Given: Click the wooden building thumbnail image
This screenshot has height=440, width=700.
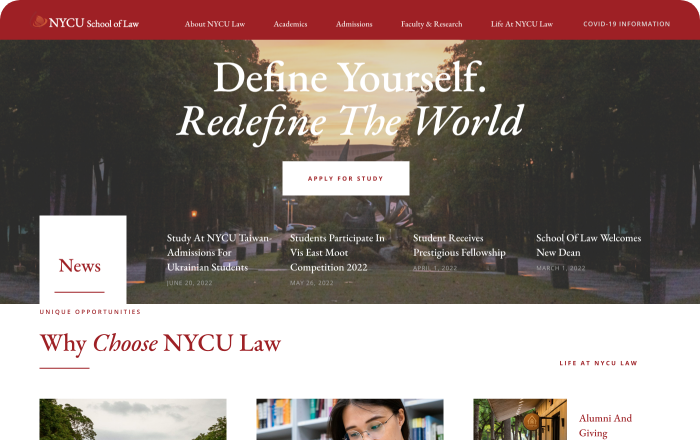Looking at the screenshot, I should click(x=520, y=419).
